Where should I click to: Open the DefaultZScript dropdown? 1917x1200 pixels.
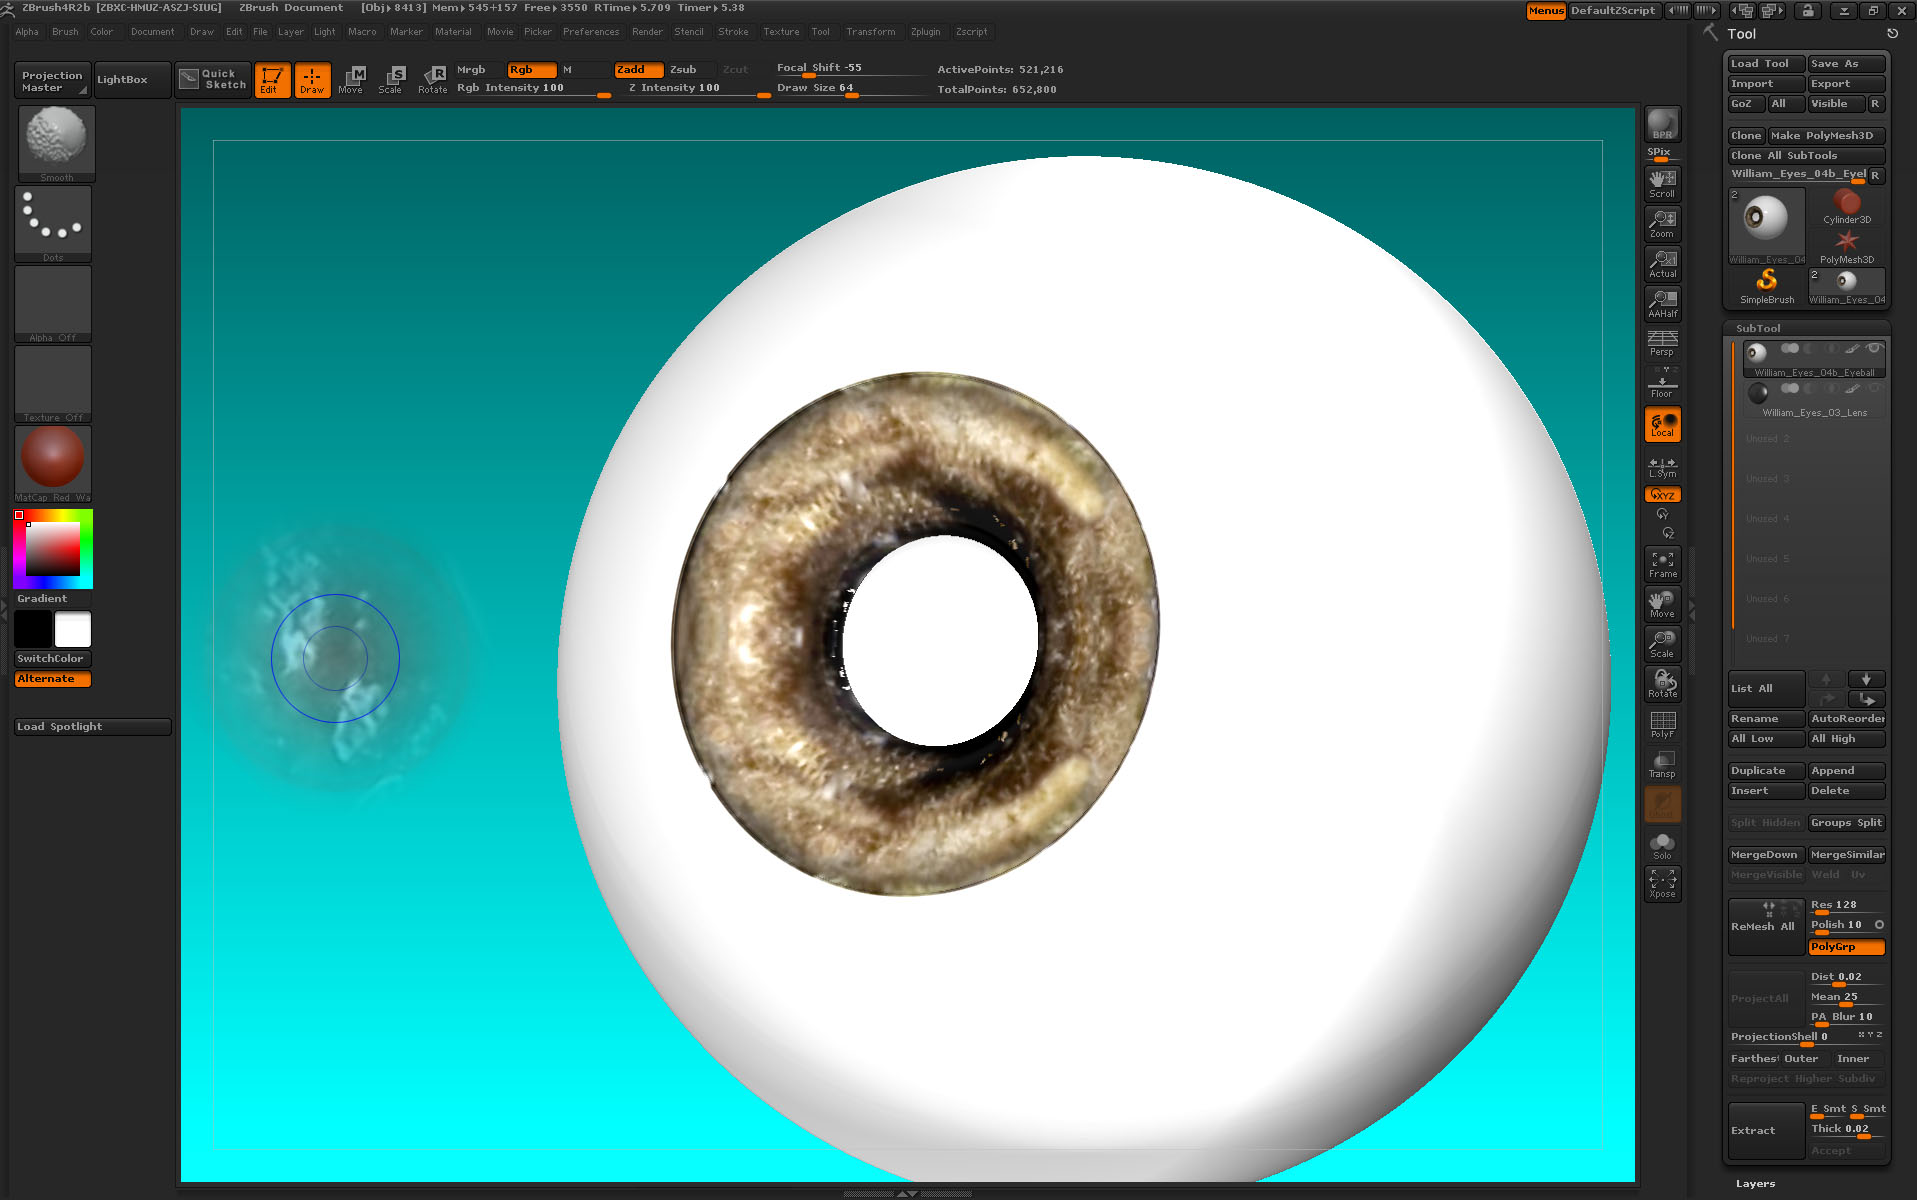click(1612, 11)
